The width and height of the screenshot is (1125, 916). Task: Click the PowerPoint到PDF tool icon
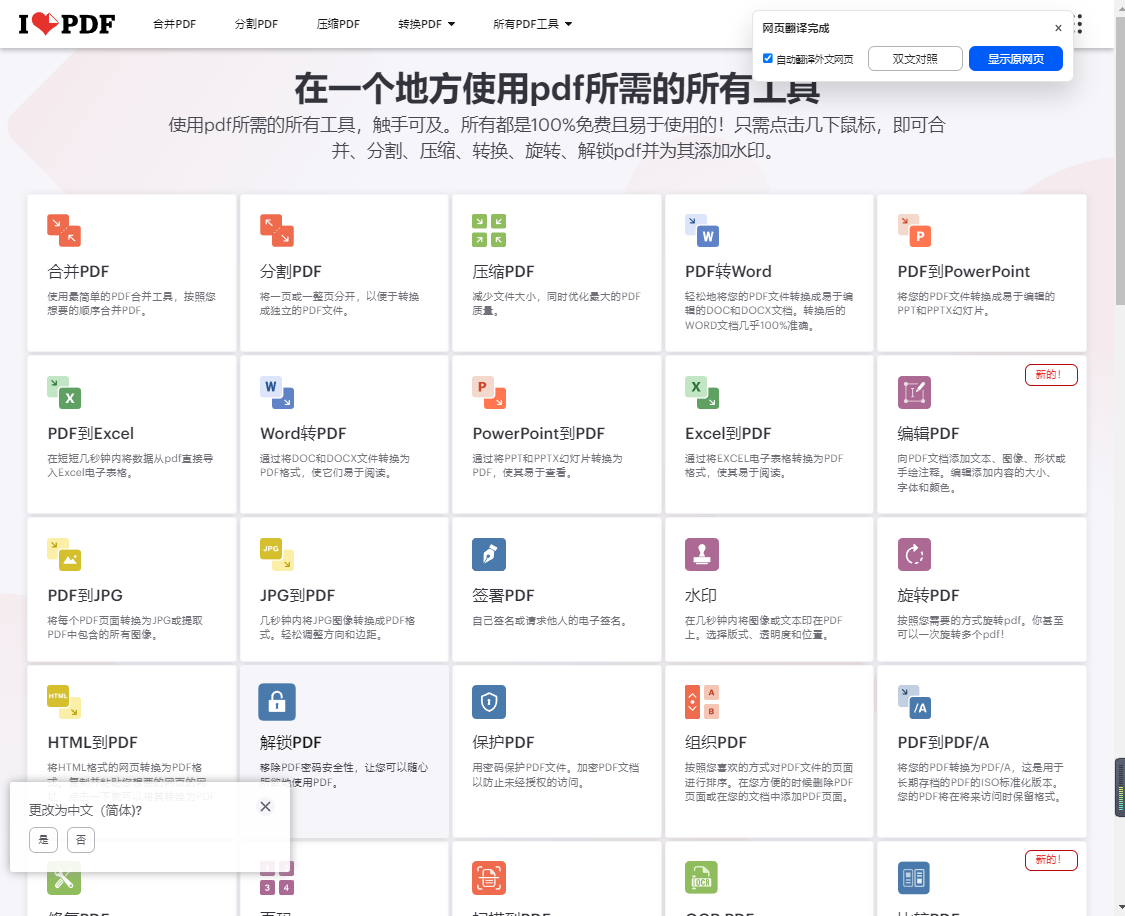coord(489,392)
